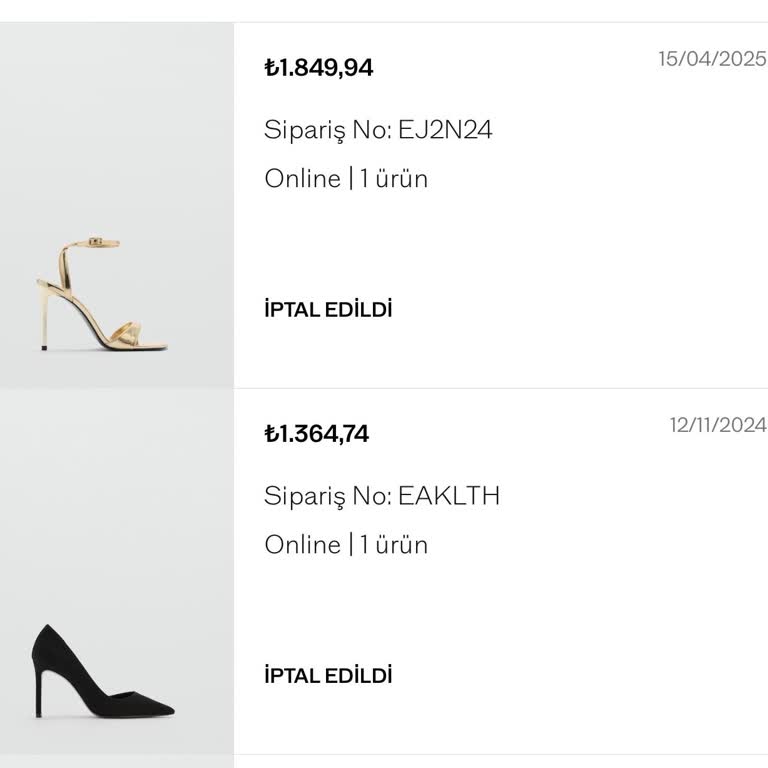Click the gold sandal's stiletto heel
The height and width of the screenshot is (768, 768).
(x=43, y=318)
